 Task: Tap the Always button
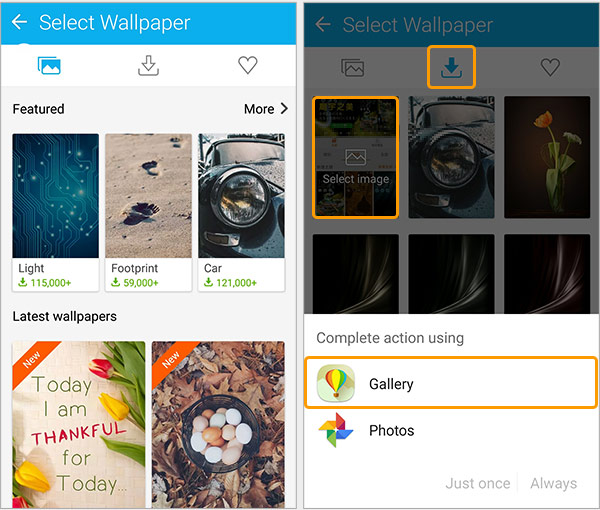click(x=553, y=483)
